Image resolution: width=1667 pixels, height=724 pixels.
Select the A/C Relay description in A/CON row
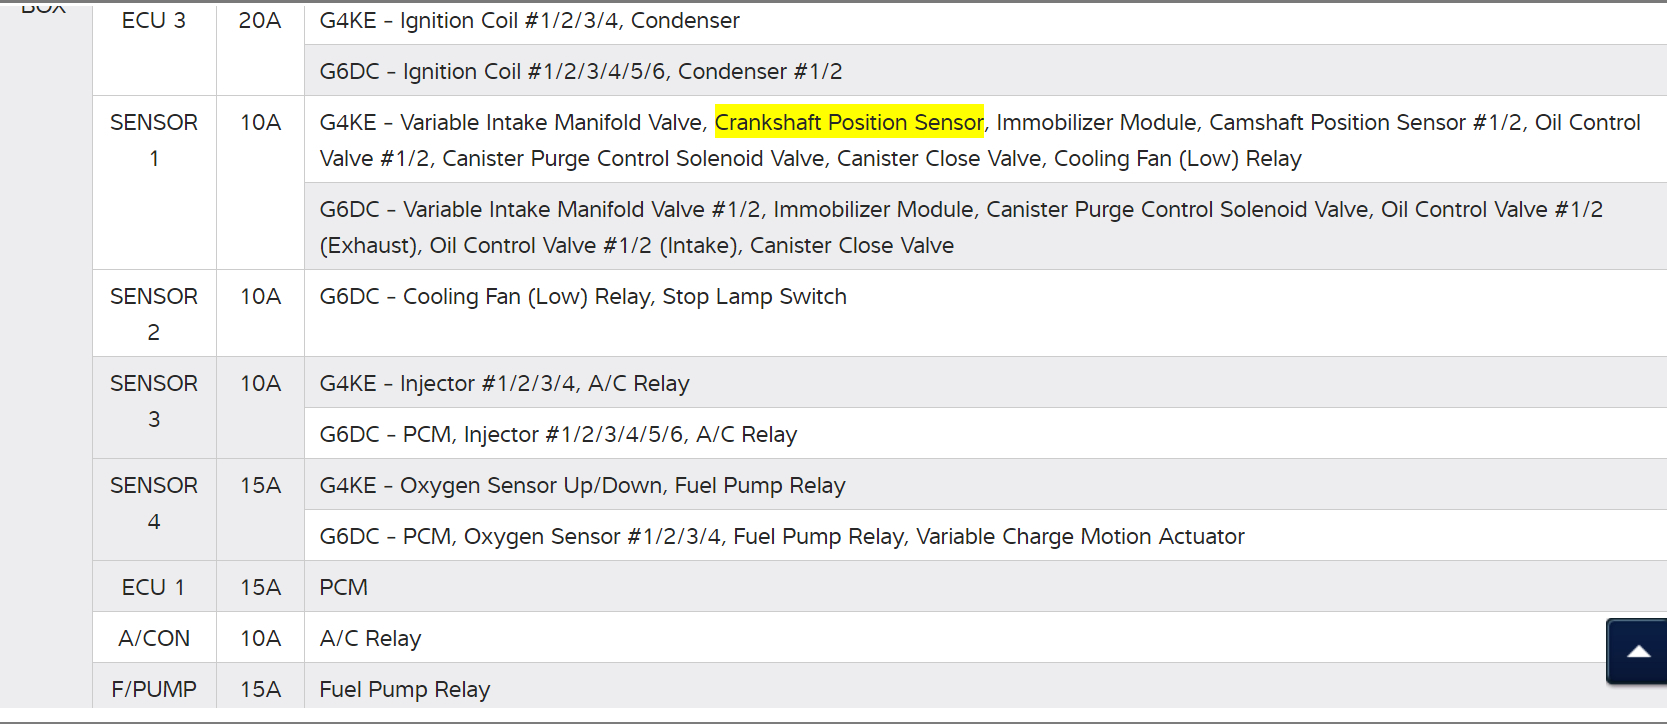tap(371, 638)
